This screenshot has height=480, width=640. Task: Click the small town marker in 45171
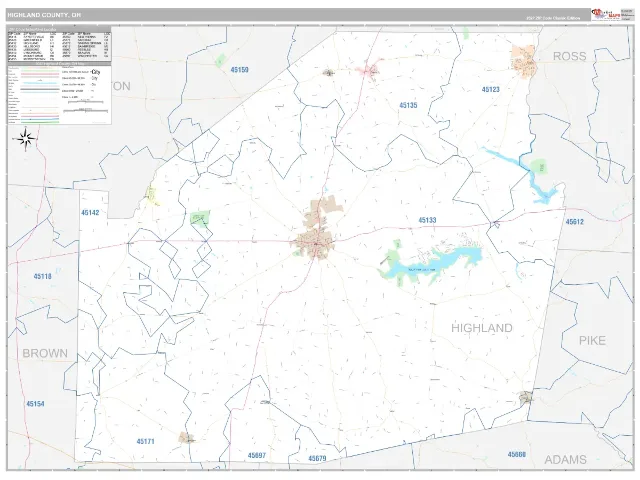pyautogui.click(x=186, y=438)
